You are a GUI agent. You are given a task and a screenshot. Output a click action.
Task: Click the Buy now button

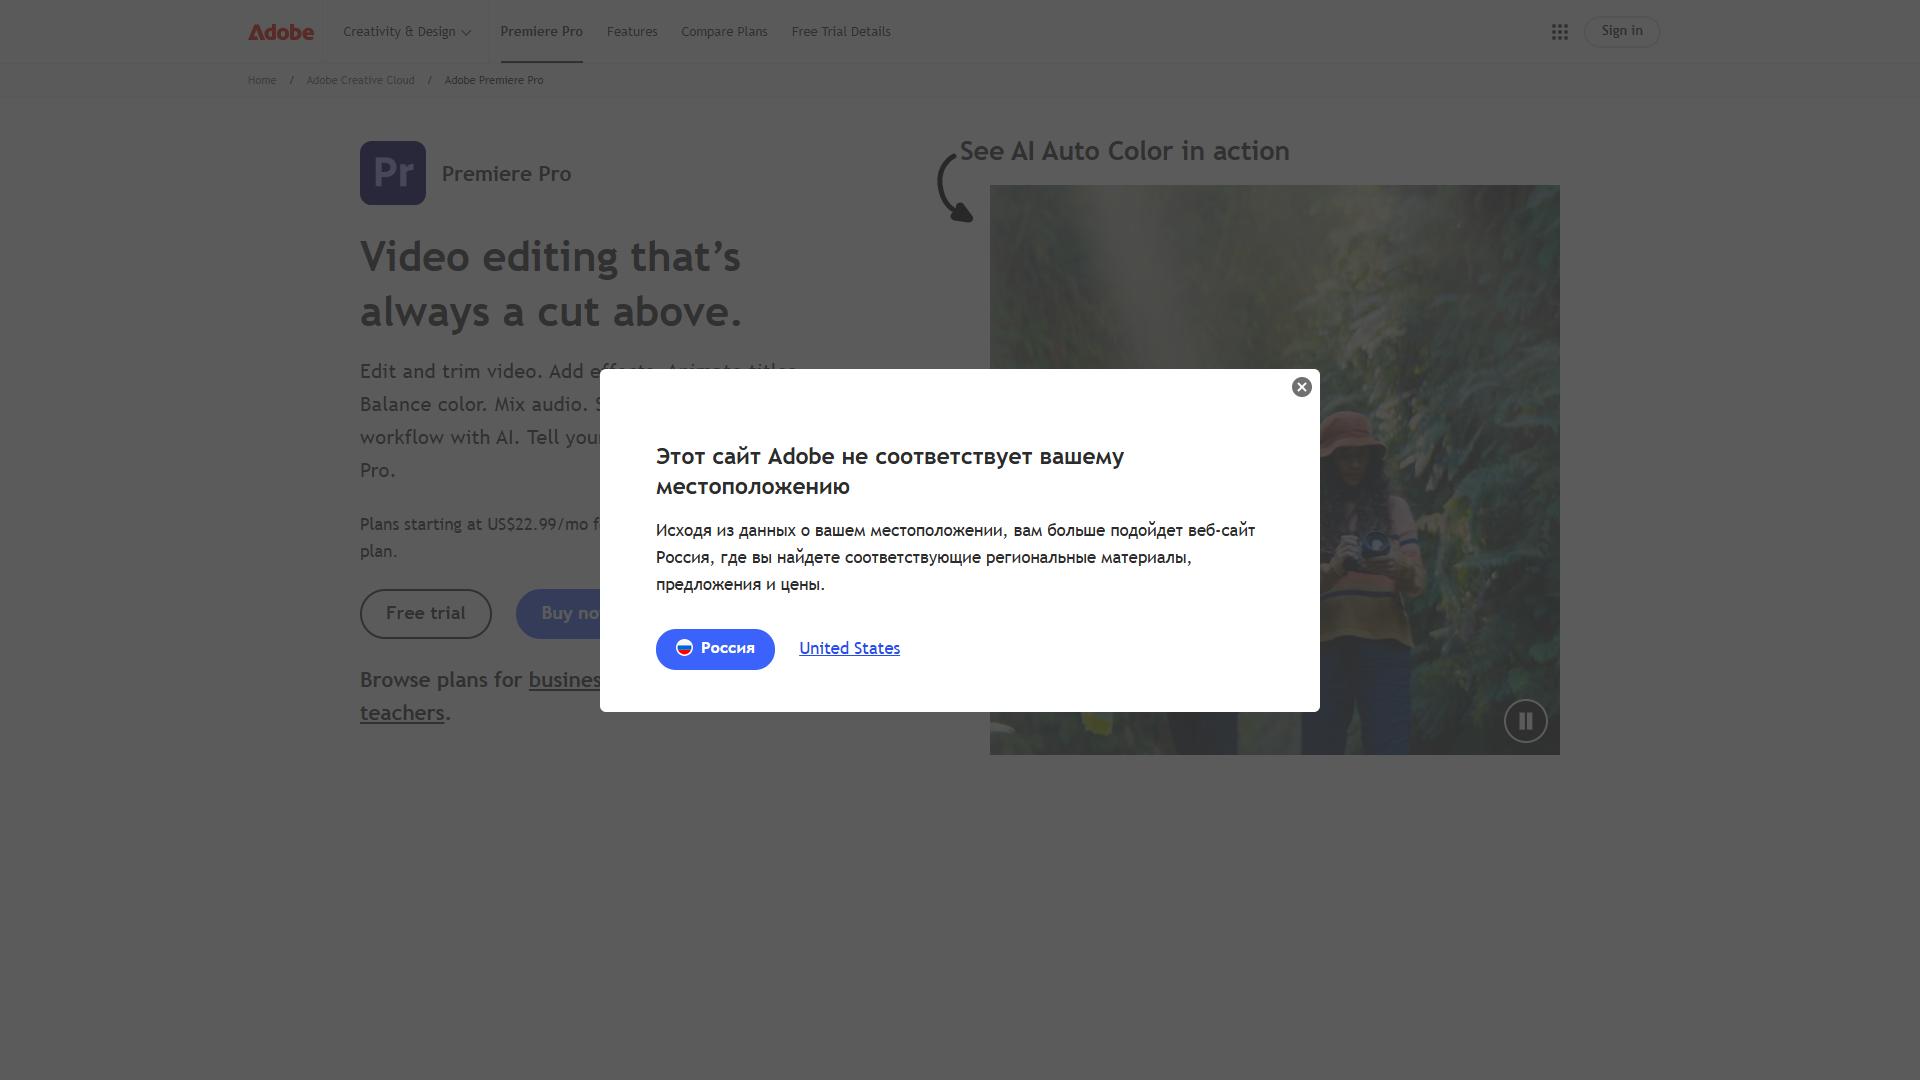(560, 613)
